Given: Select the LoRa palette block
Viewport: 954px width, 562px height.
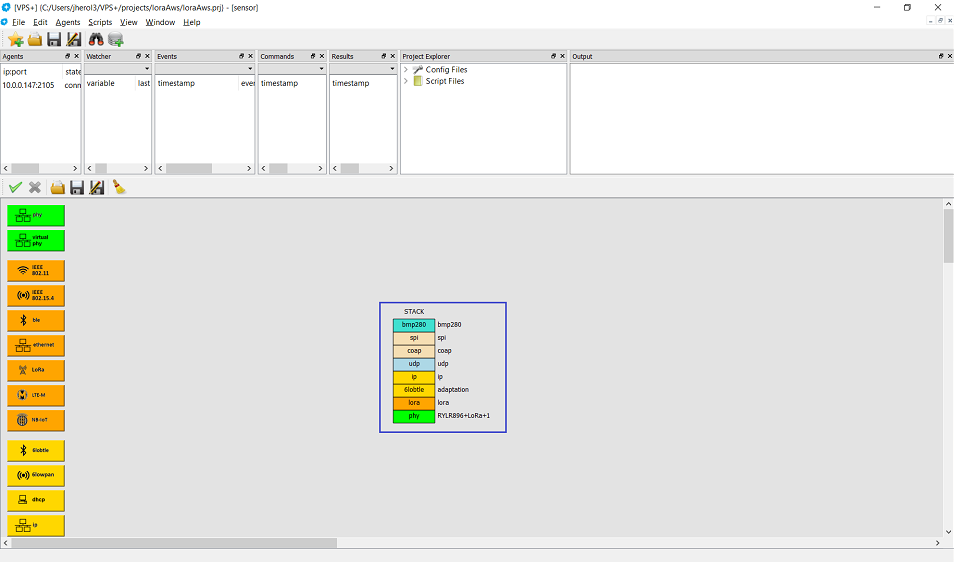Looking at the screenshot, I should pos(36,370).
